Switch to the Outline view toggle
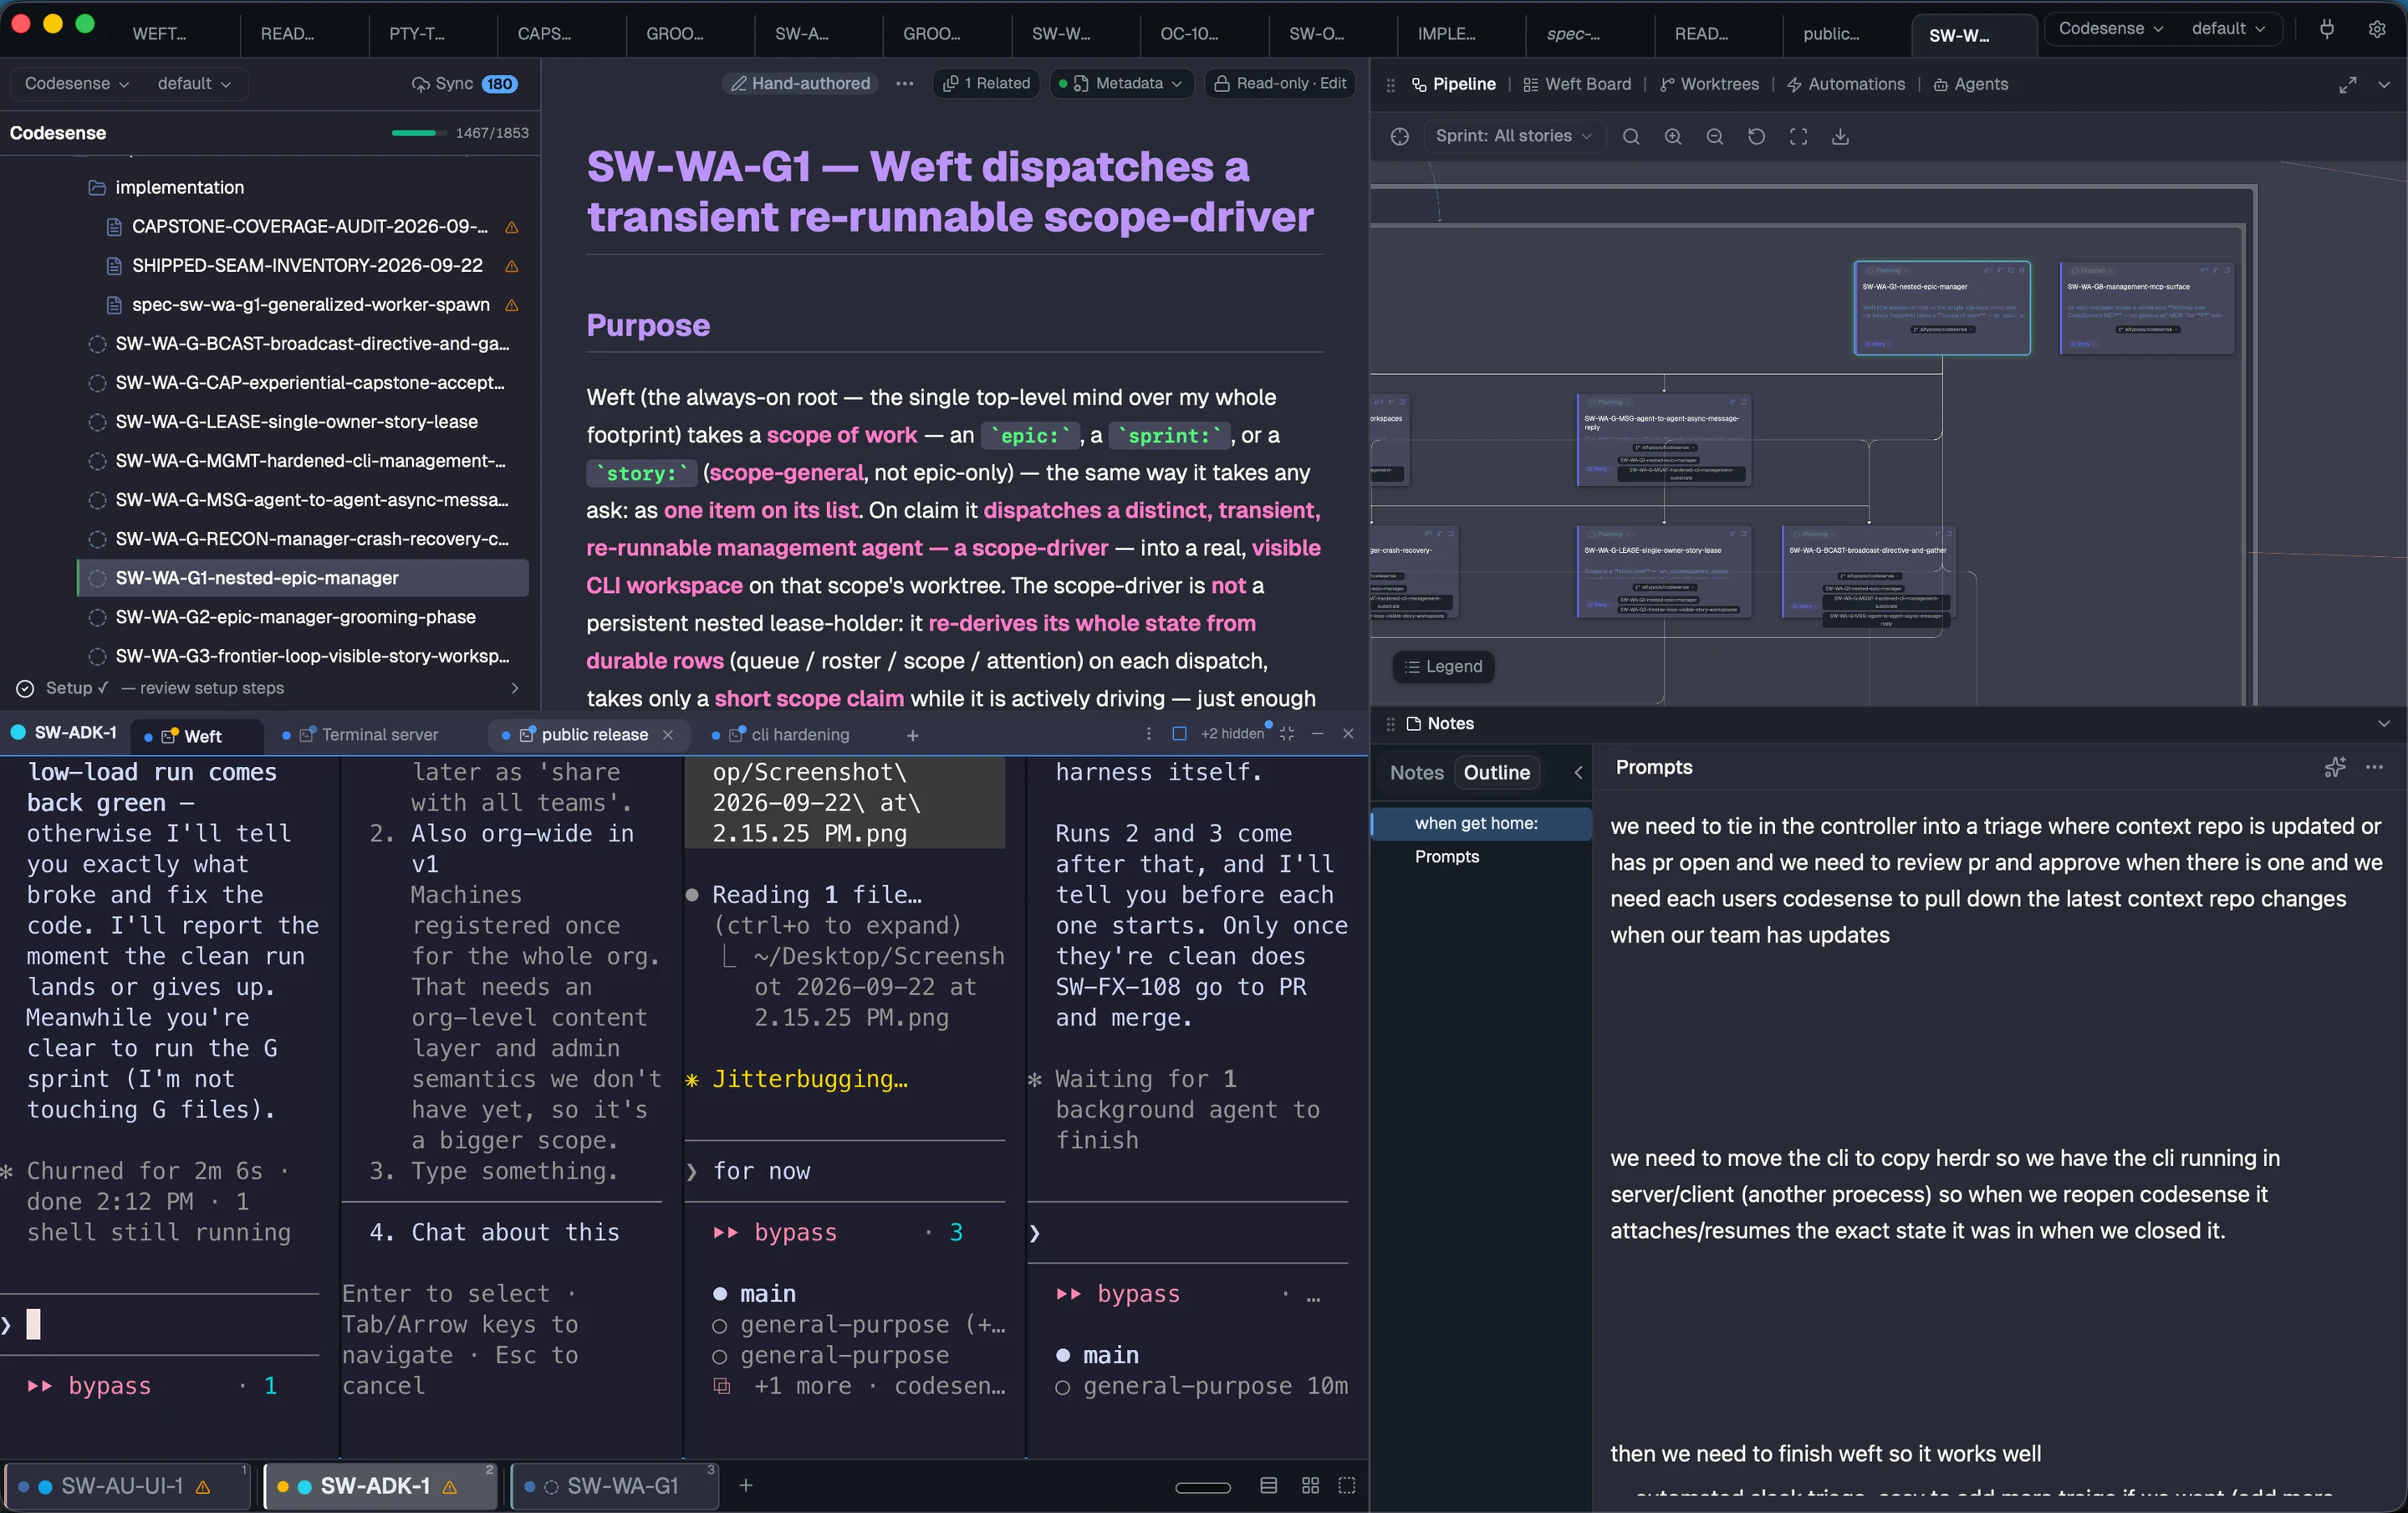This screenshot has width=2408, height=1513. (1496, 772)
